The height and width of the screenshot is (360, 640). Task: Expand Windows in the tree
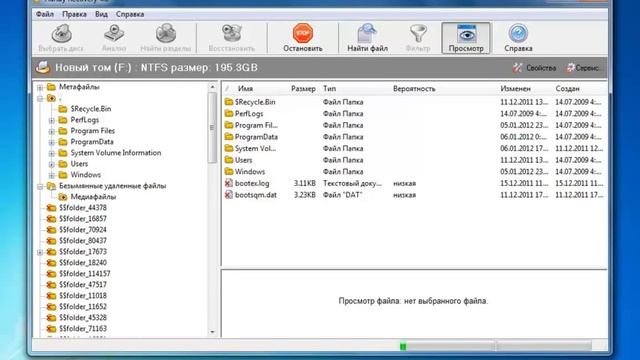point(51,176)
